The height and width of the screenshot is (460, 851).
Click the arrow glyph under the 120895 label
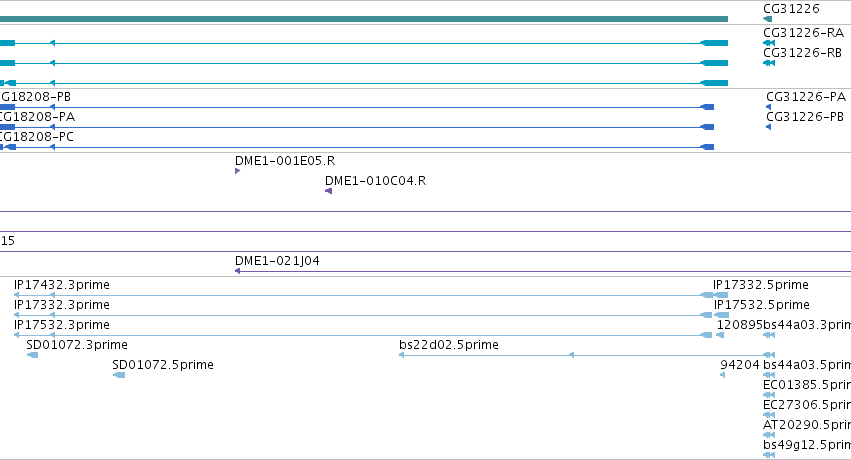pos(720,335)
